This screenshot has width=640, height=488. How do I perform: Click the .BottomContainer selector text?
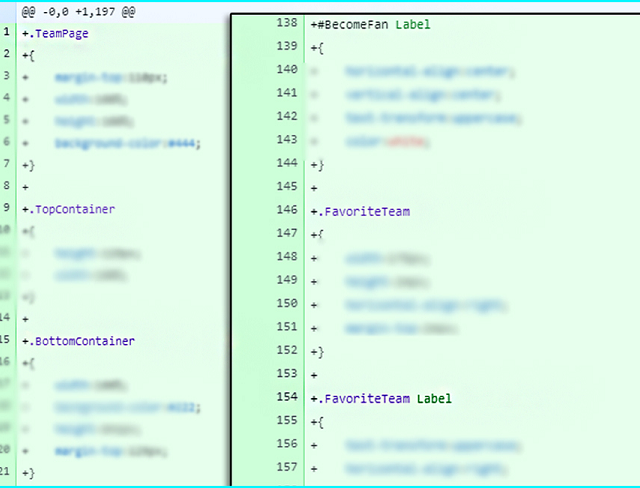pyautogui.click(x=81, y=341)
